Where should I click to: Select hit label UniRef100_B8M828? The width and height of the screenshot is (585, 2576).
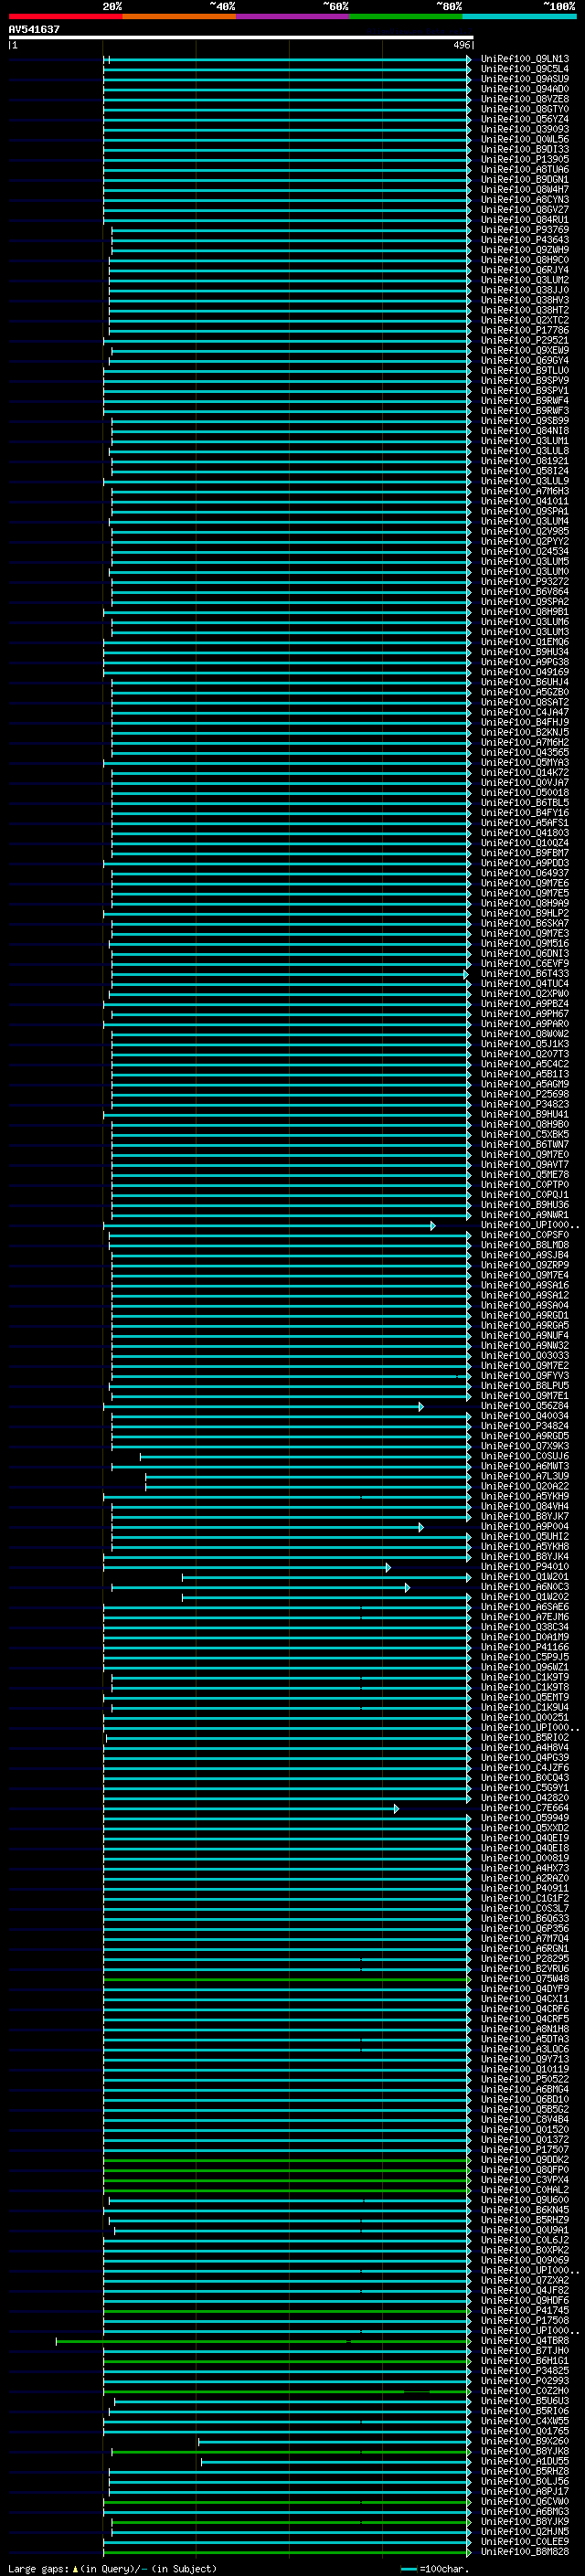[x=525, y=2552]
